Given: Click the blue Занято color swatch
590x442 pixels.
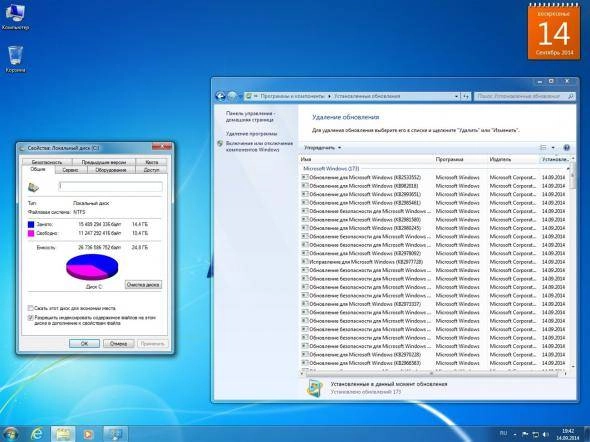Looking at the screenshot, I should [x=31, y=224].
